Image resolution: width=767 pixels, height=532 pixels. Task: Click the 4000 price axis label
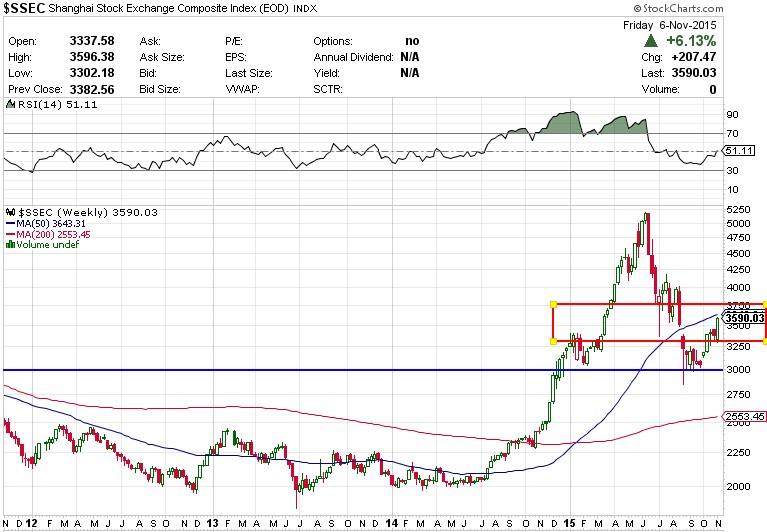coord(738,288)
